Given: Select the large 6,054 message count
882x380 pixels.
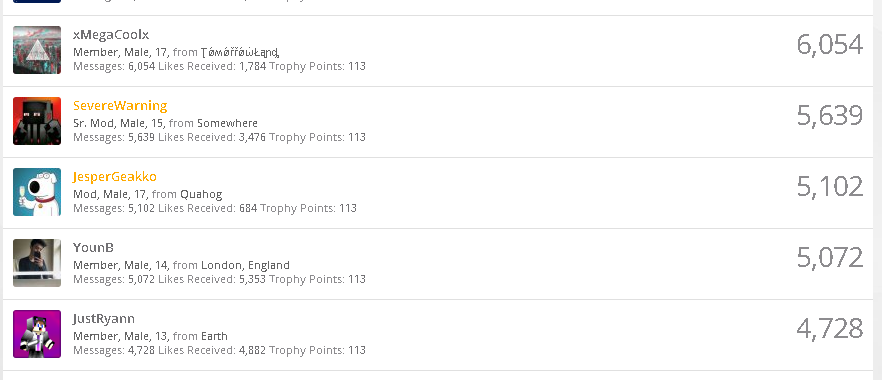Looking at the screenshot, I should coord(830,45).
